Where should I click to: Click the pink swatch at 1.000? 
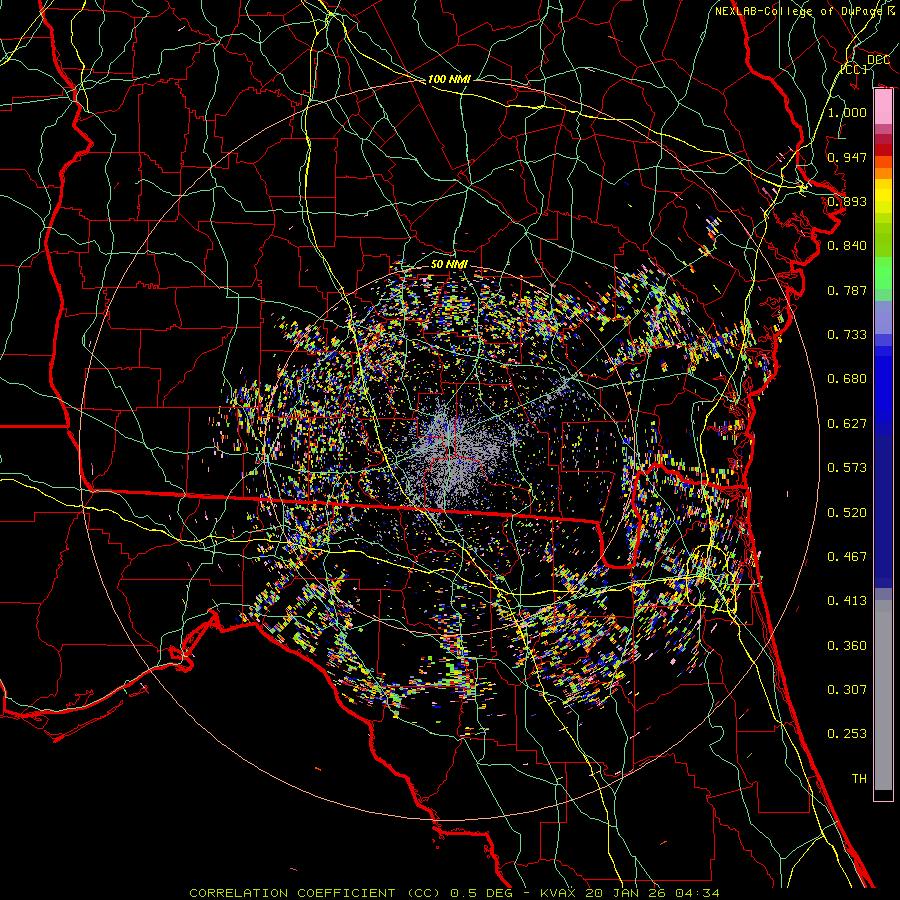point(883,112)
